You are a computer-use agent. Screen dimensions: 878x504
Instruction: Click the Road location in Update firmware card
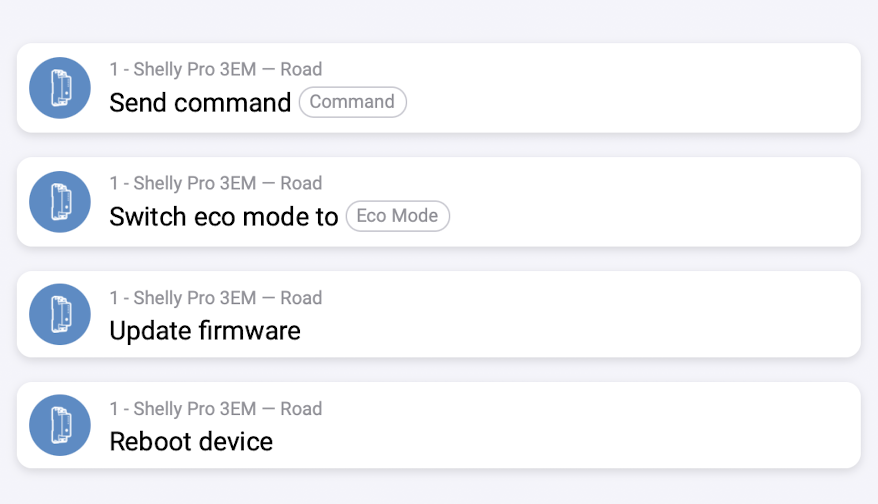coord(301,298)
